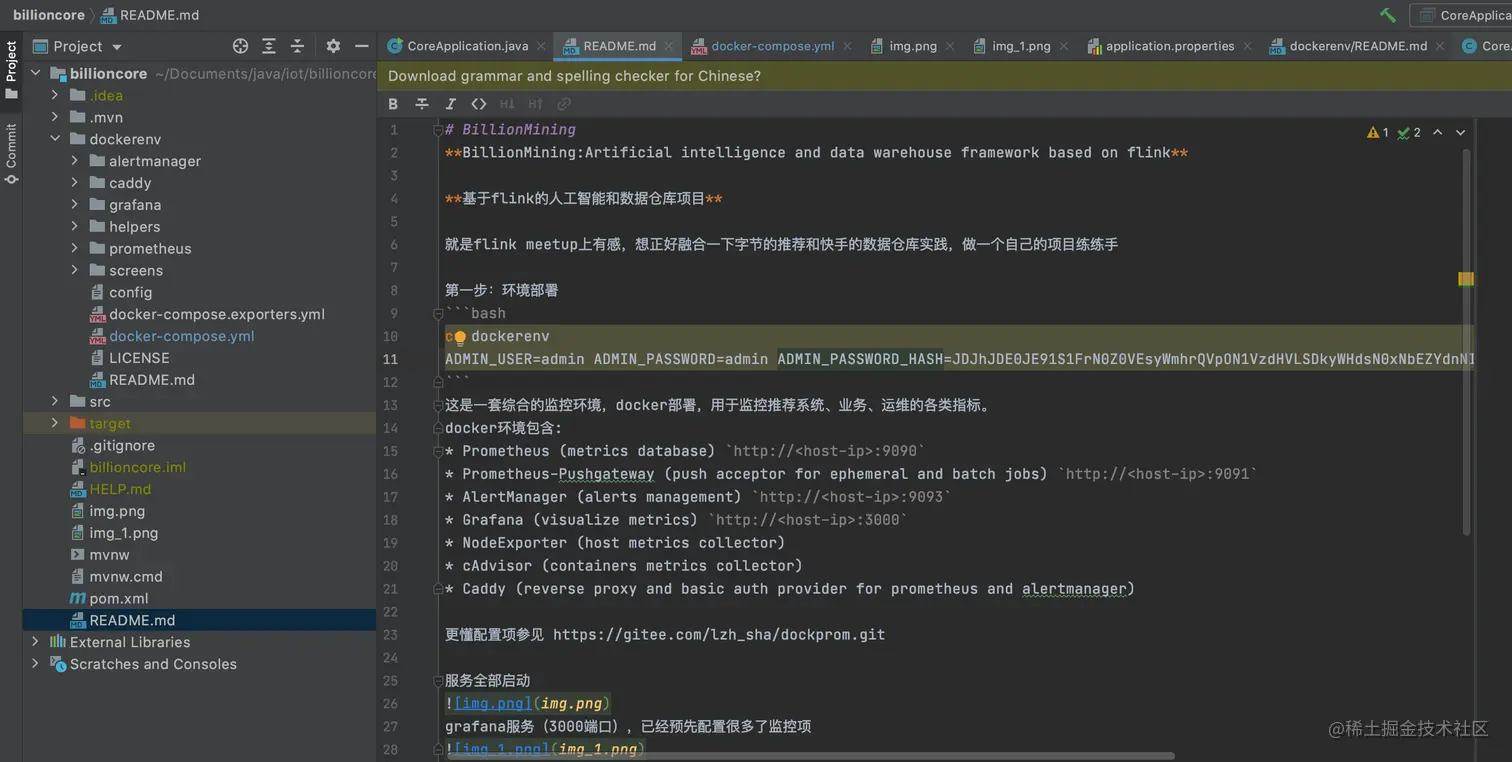
Task: Hide the Project tool window
Action: point(362,46)
